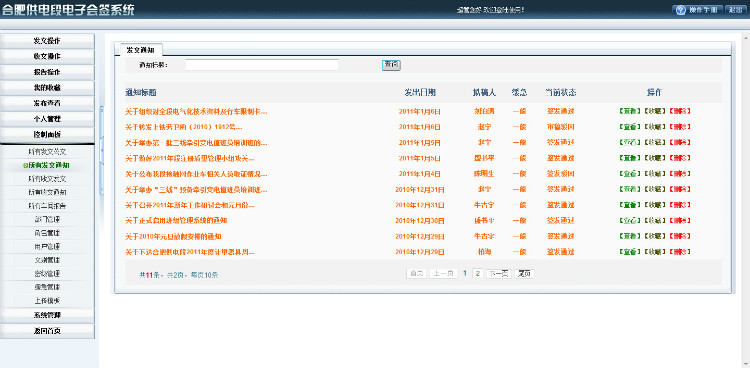This screenshot has height=376, width=750.
Task: Click 收藏 for the 全段电气化 notice
Action: [654, 111]
